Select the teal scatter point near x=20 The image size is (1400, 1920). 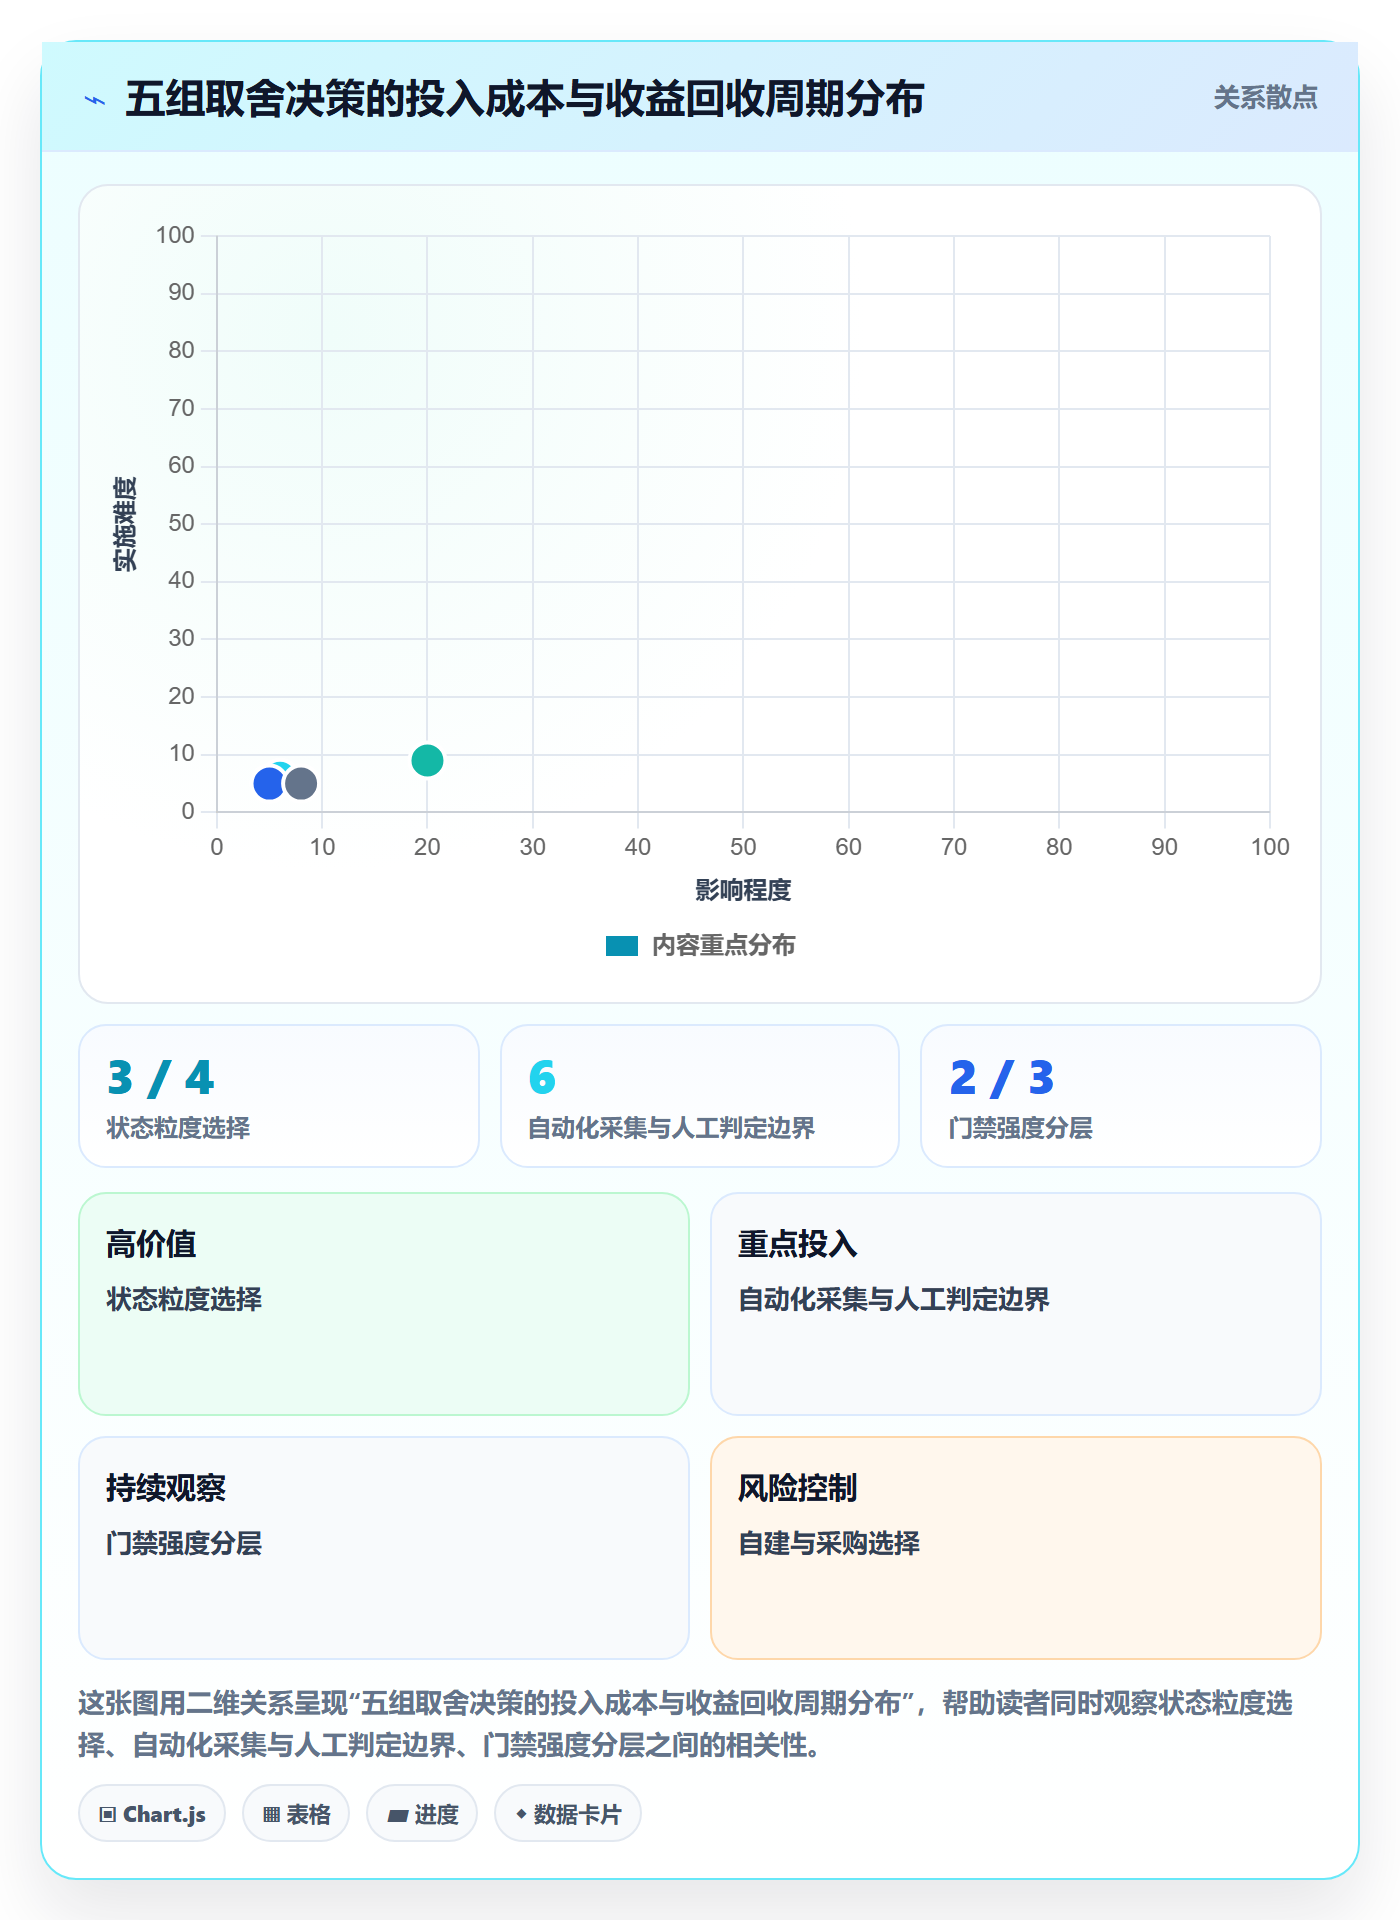pos(427,761)
